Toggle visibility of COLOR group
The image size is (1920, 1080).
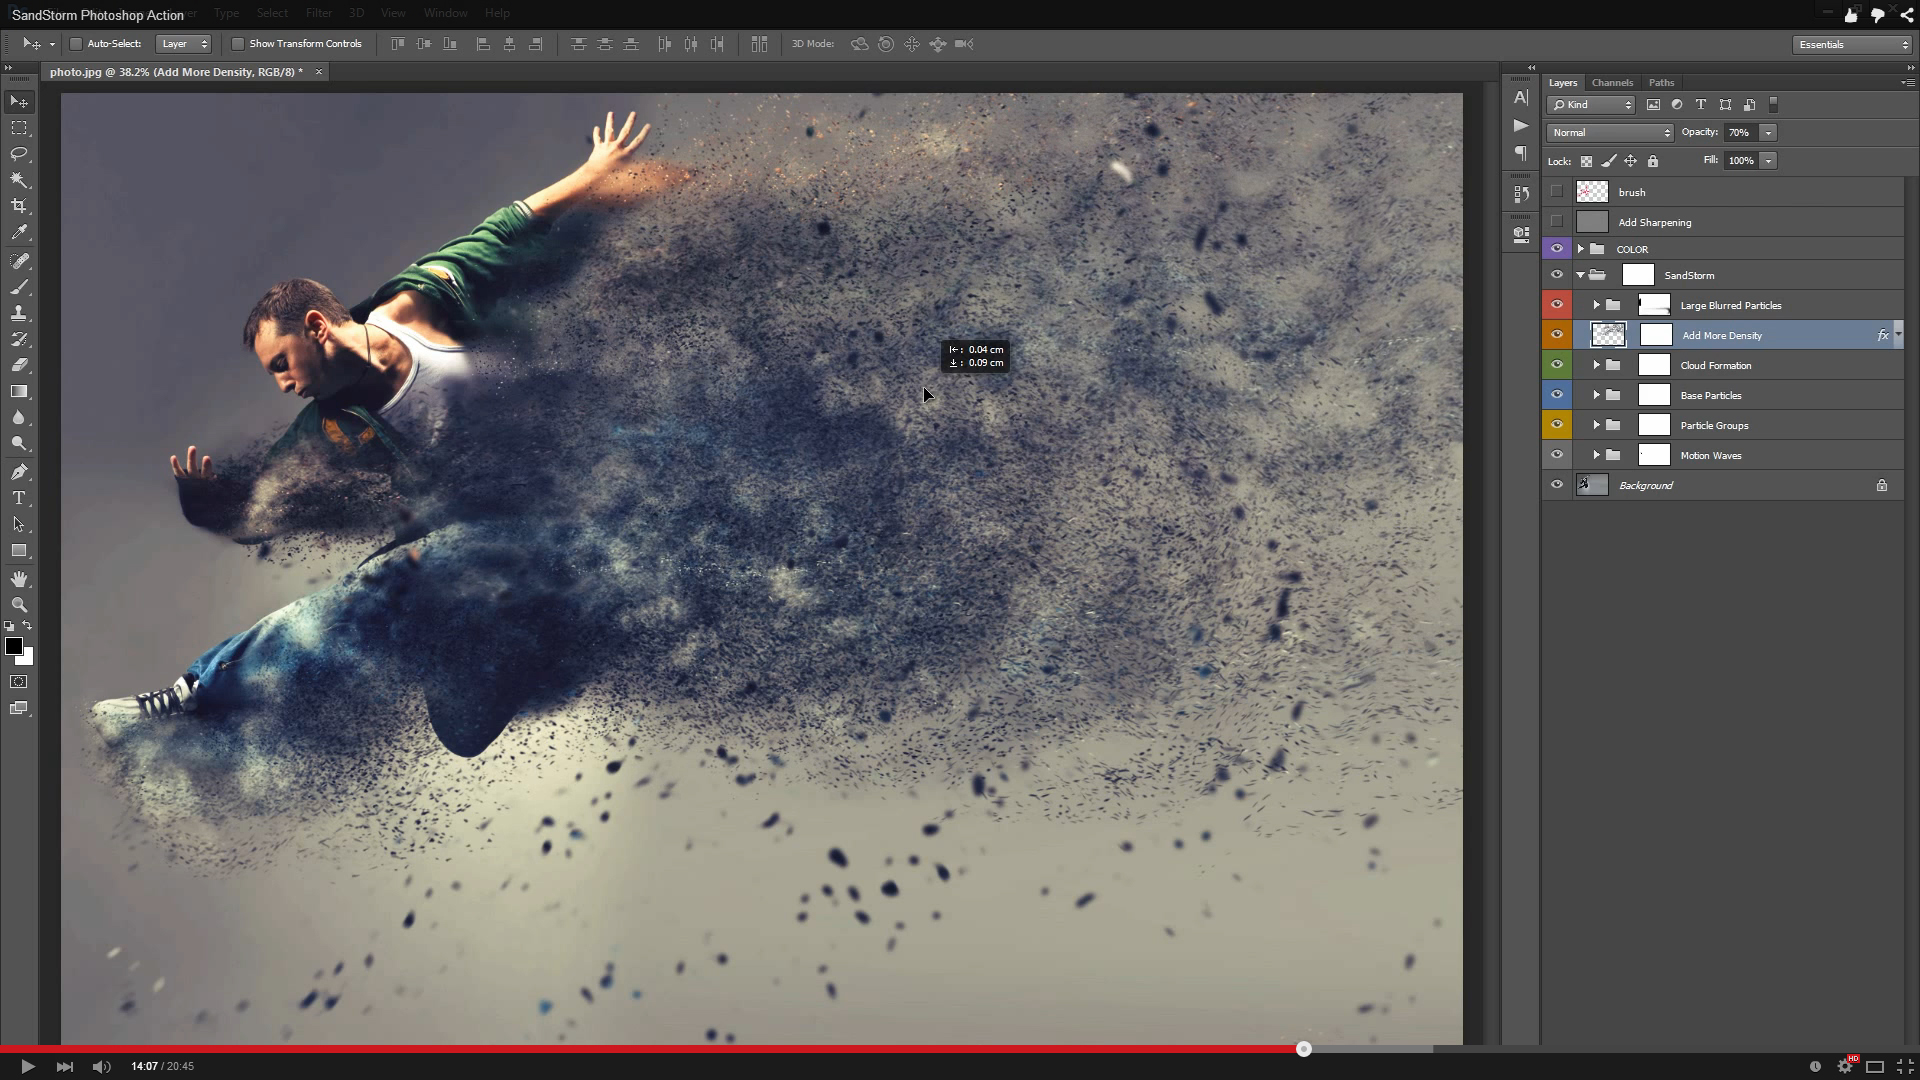click(x=1557, y=249)
